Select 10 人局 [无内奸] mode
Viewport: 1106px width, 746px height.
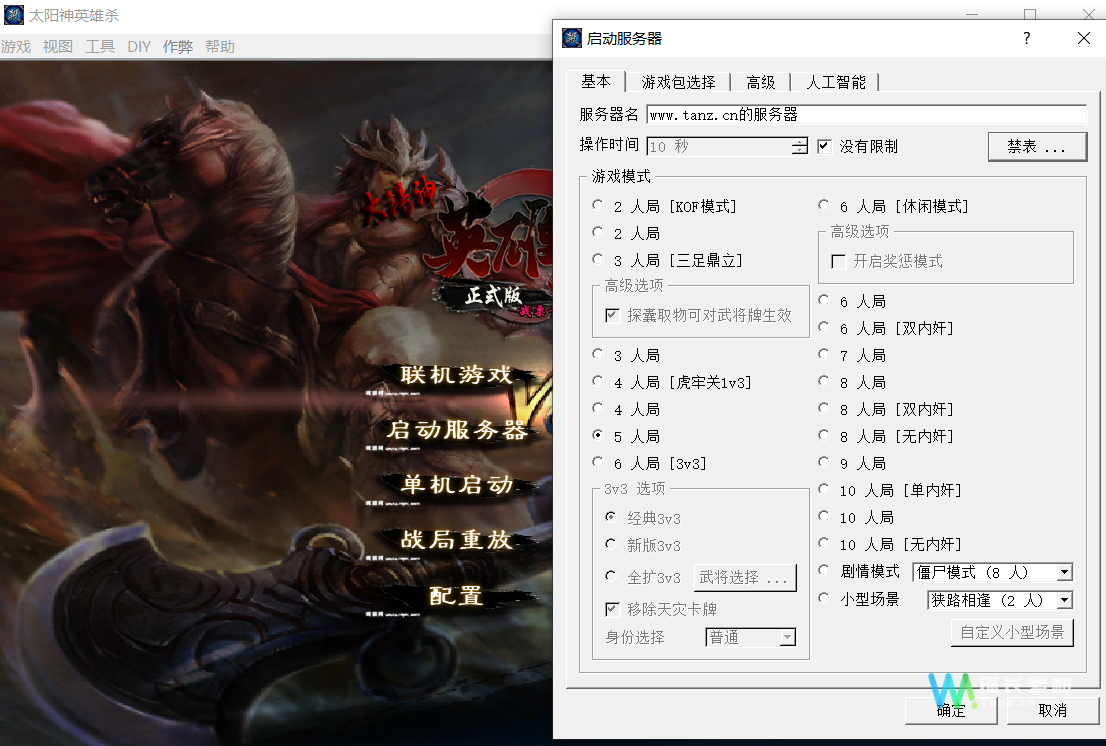coord(824,544)
